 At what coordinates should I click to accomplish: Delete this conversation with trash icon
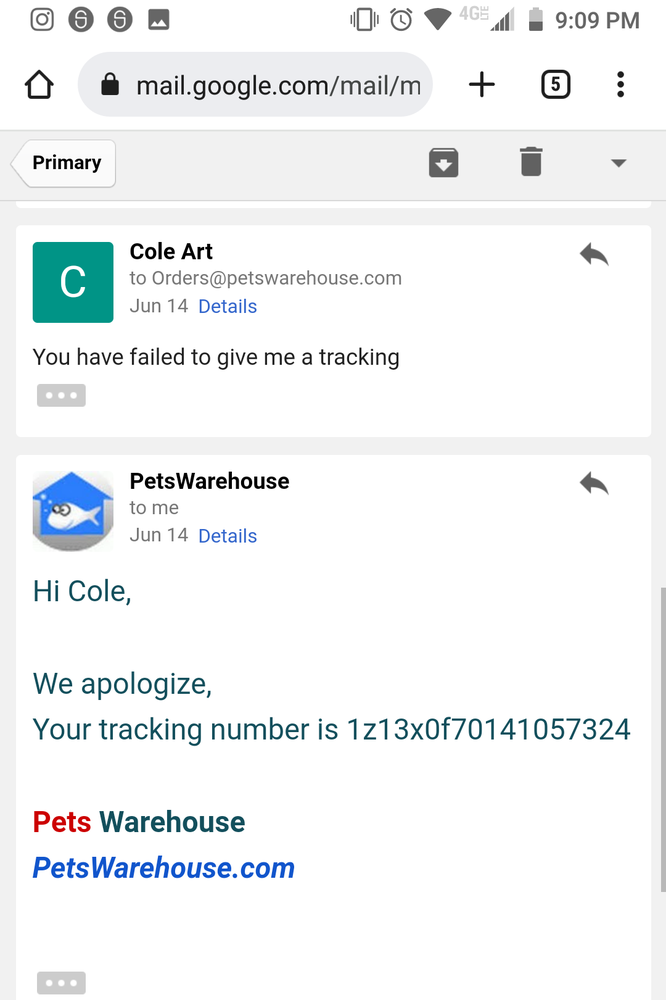(x=531, y=161)
